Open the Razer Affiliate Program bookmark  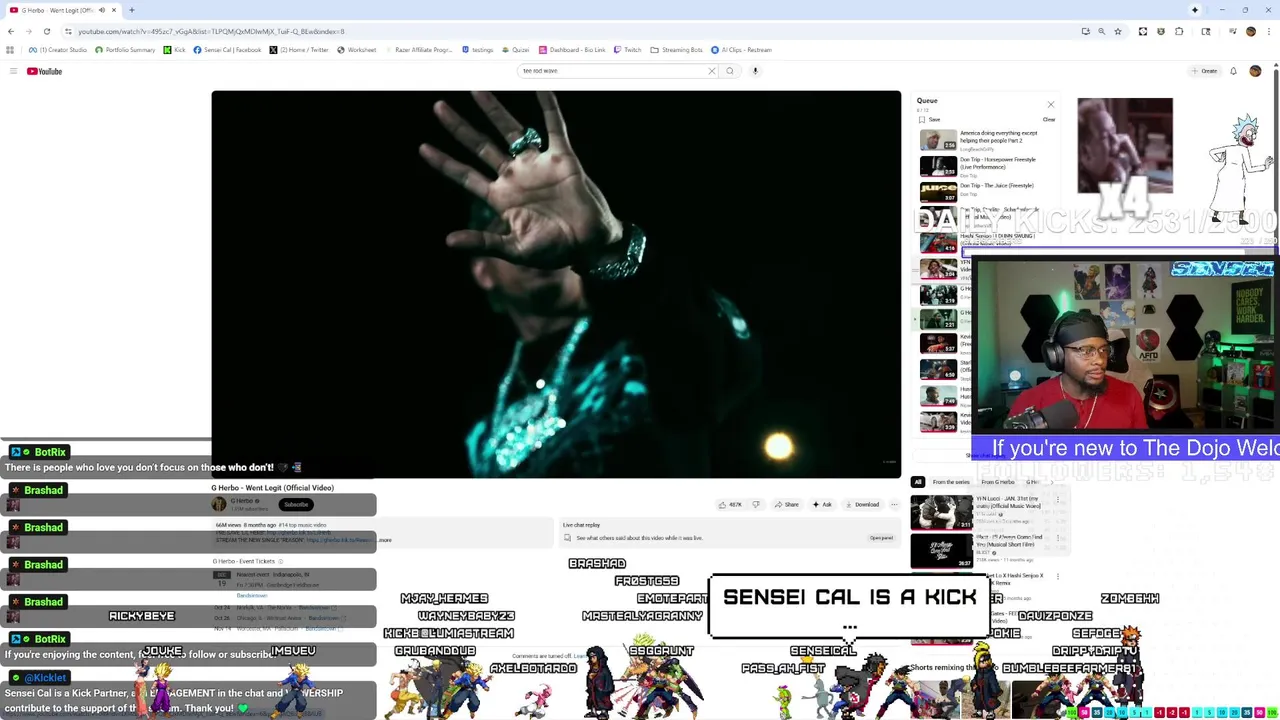click(420, 50)
